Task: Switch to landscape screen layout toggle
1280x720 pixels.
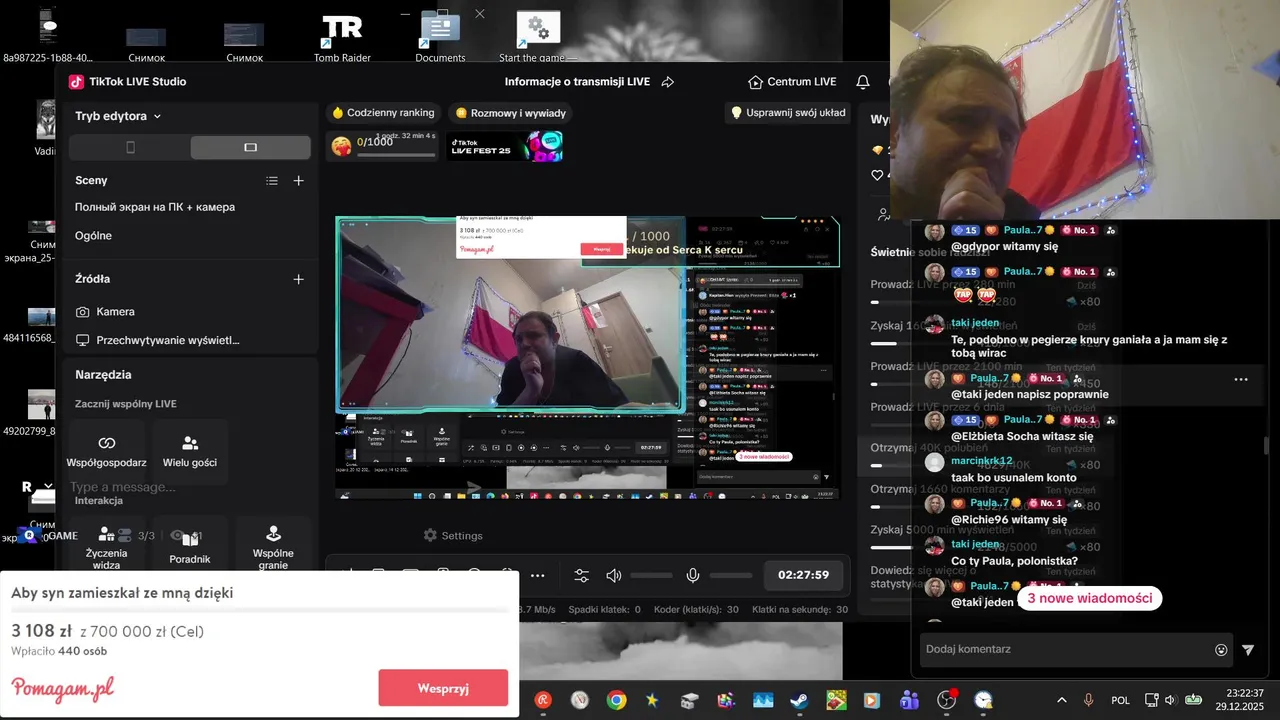Action: 250,147
